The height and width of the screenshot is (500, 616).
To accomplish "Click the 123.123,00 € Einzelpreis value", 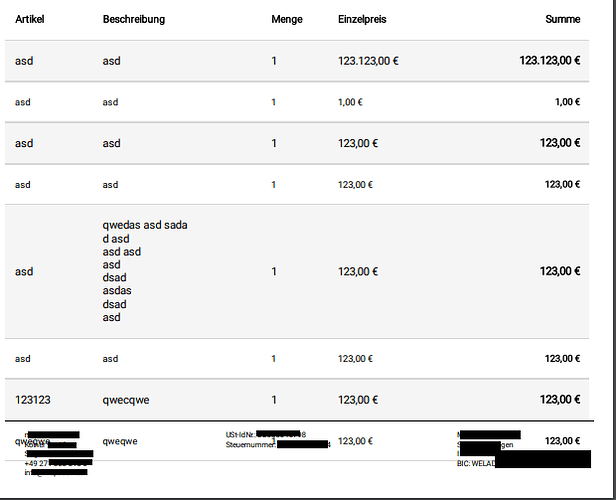I will (368, 61).
